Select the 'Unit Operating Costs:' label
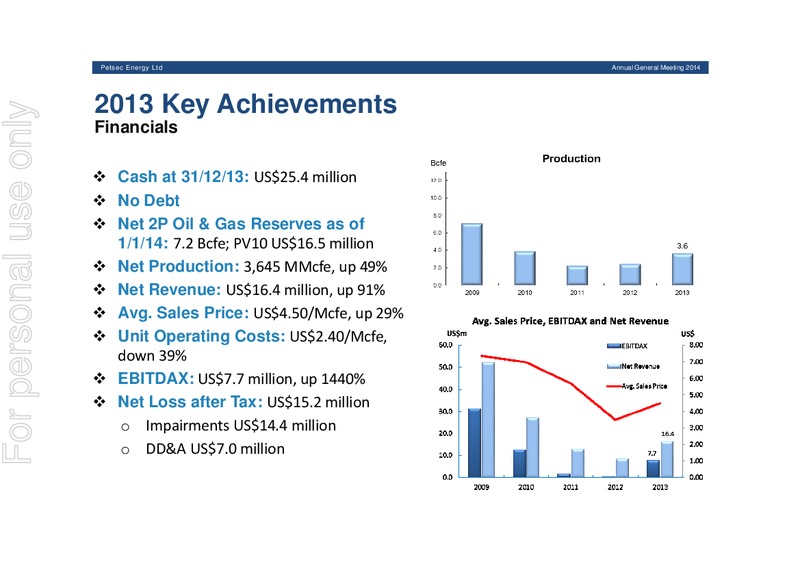The image size is (800, 566). point(201,336)
